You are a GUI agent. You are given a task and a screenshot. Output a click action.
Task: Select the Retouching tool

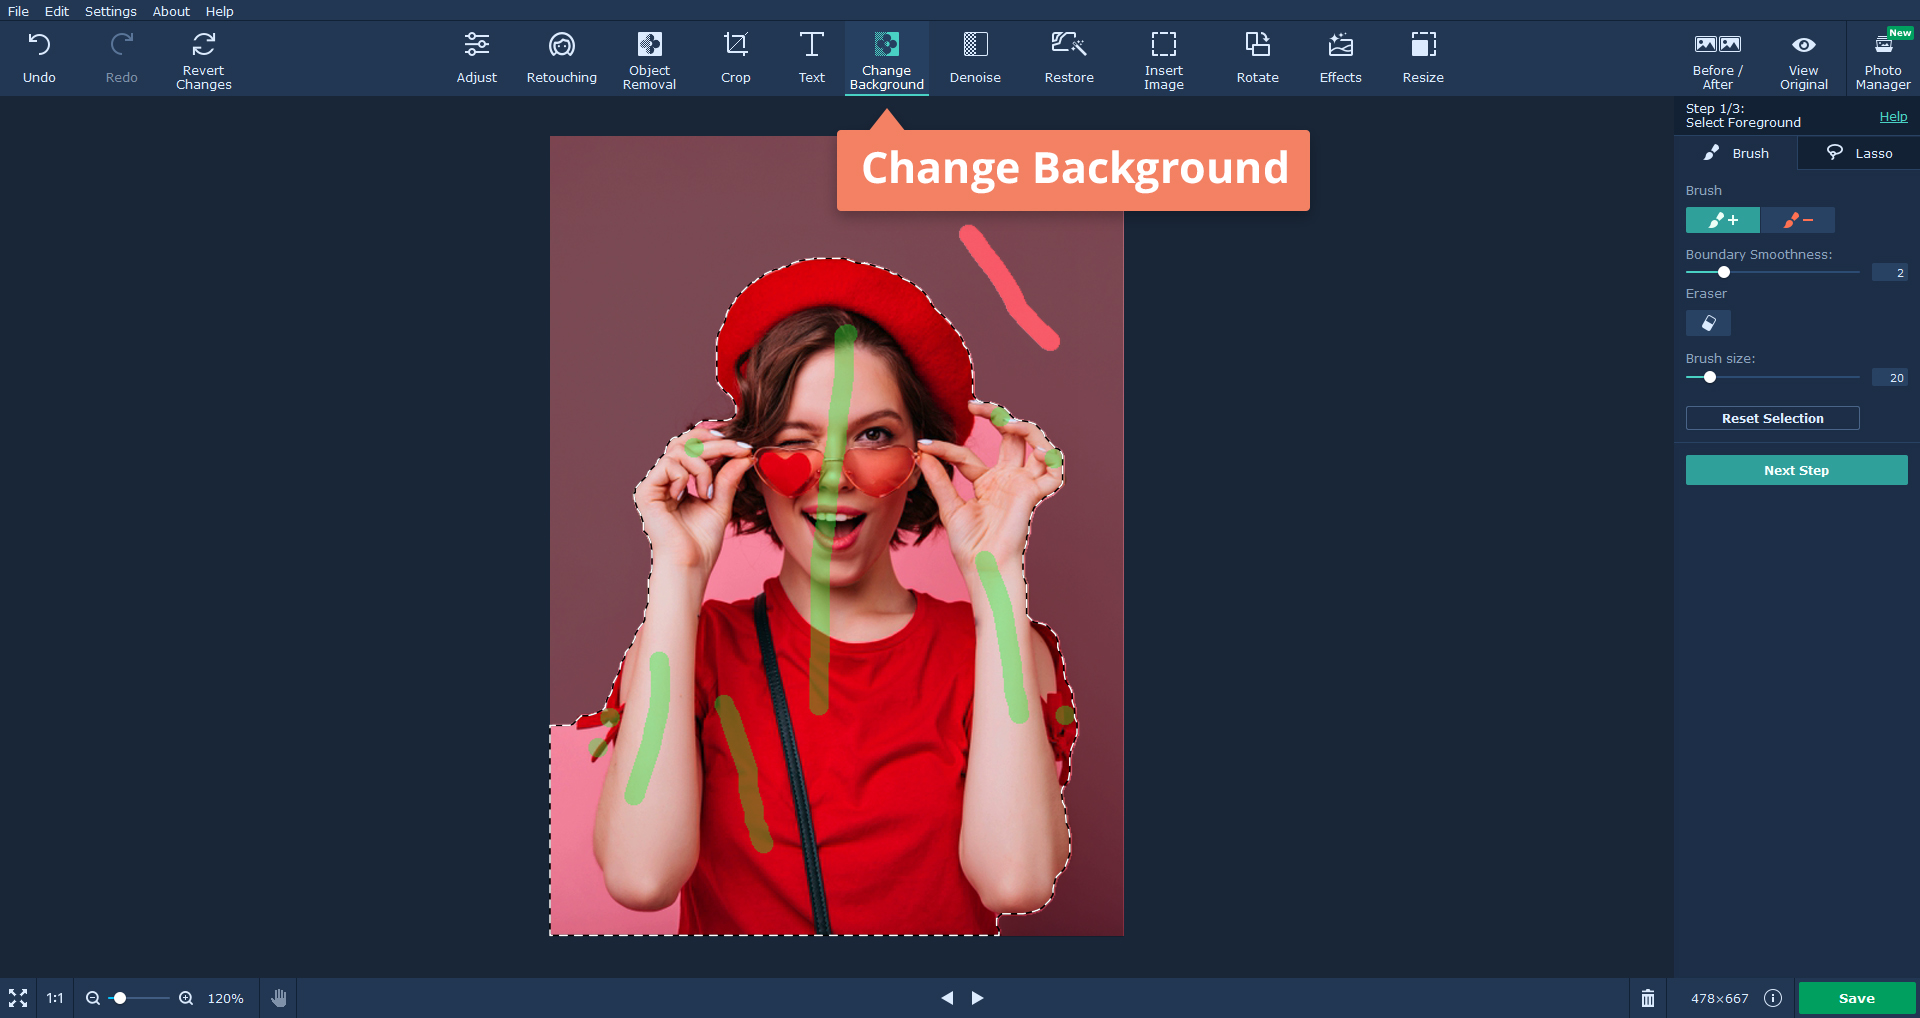click(561, 59)
